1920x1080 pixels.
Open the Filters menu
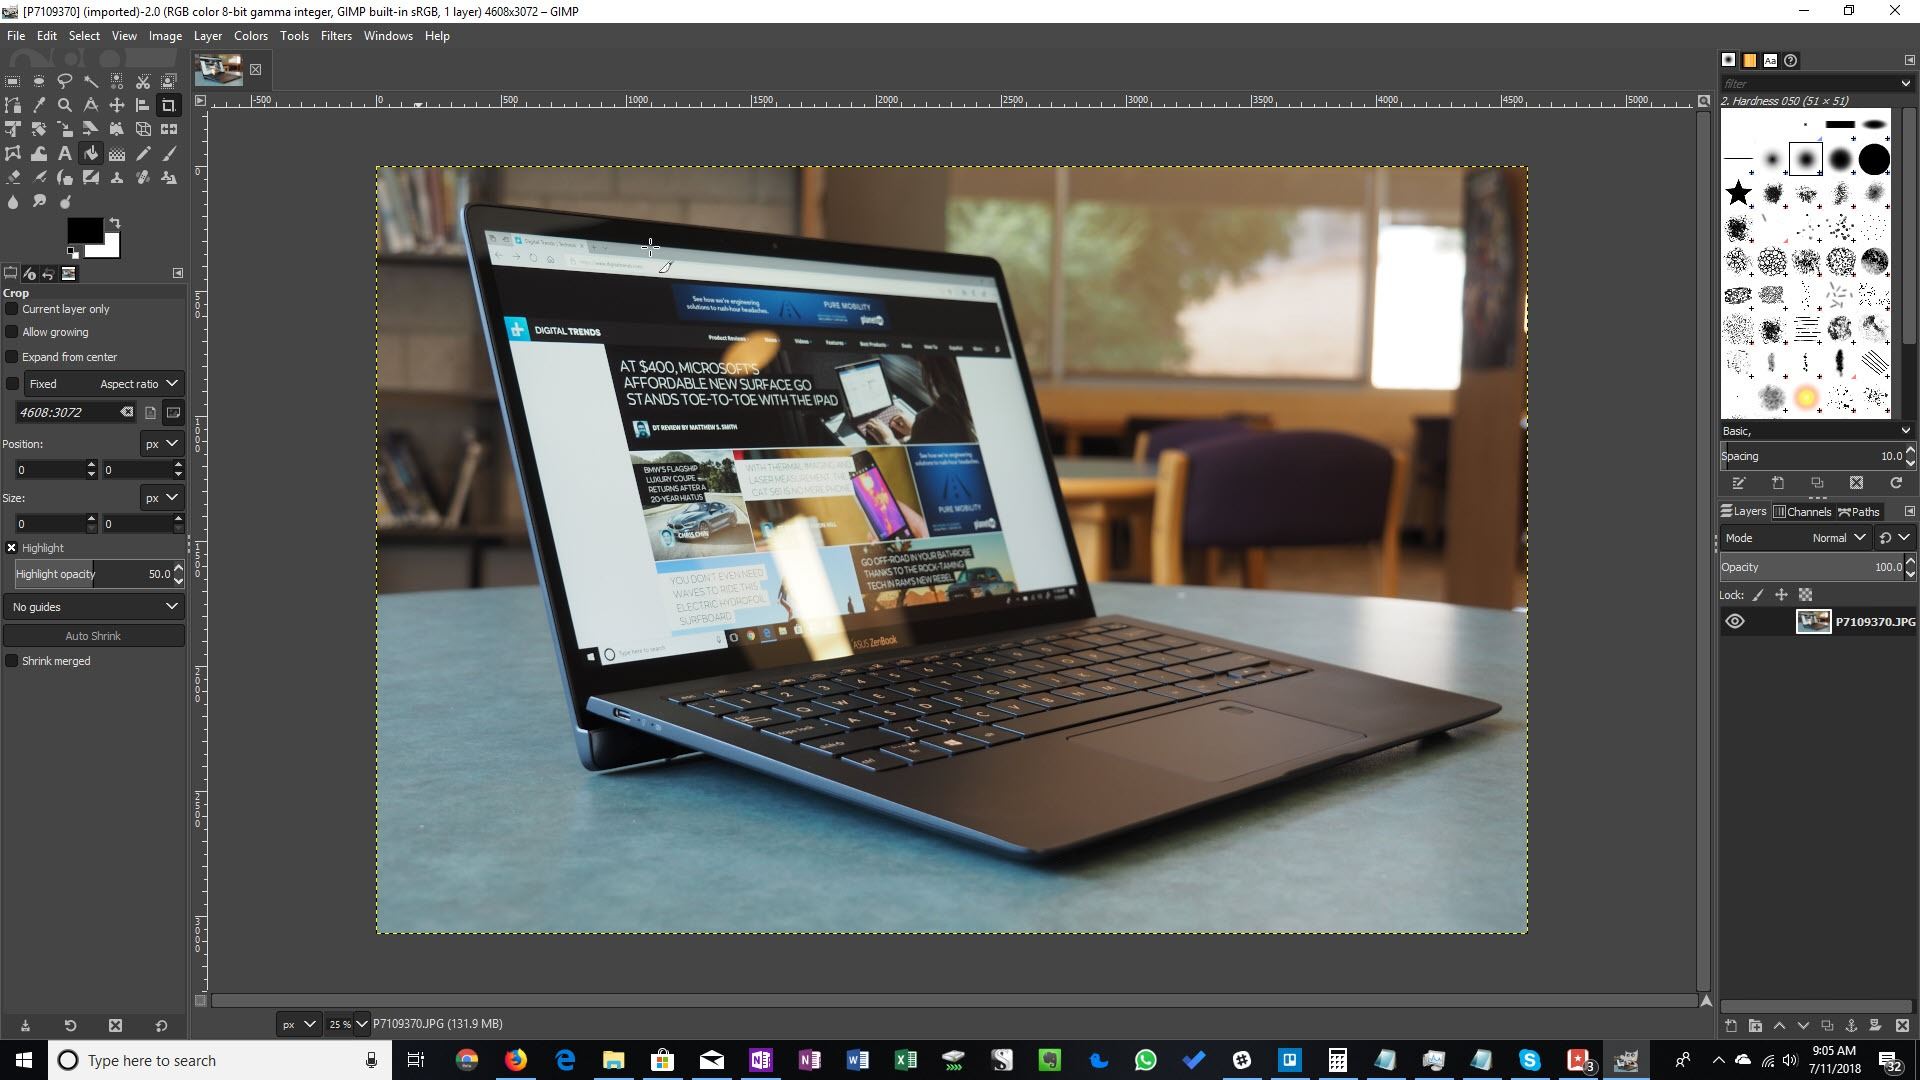(335, 36)
